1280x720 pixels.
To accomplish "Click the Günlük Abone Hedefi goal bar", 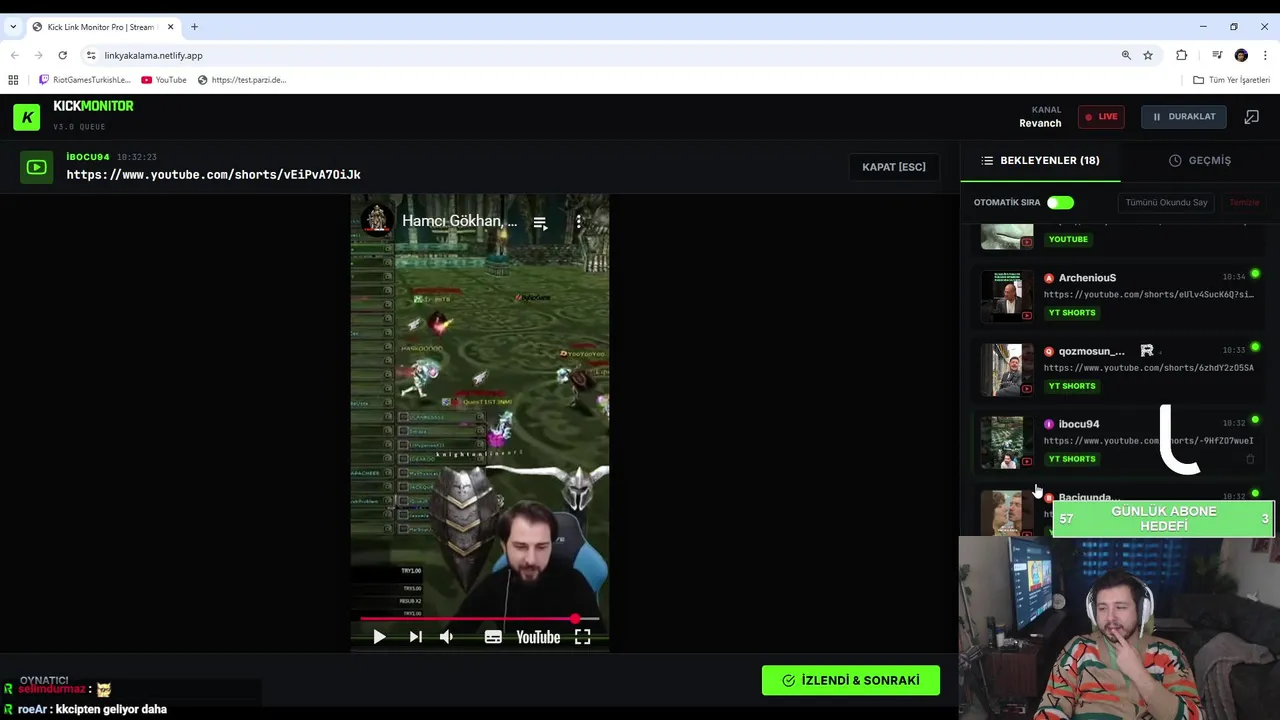I will pos(1164,519).
